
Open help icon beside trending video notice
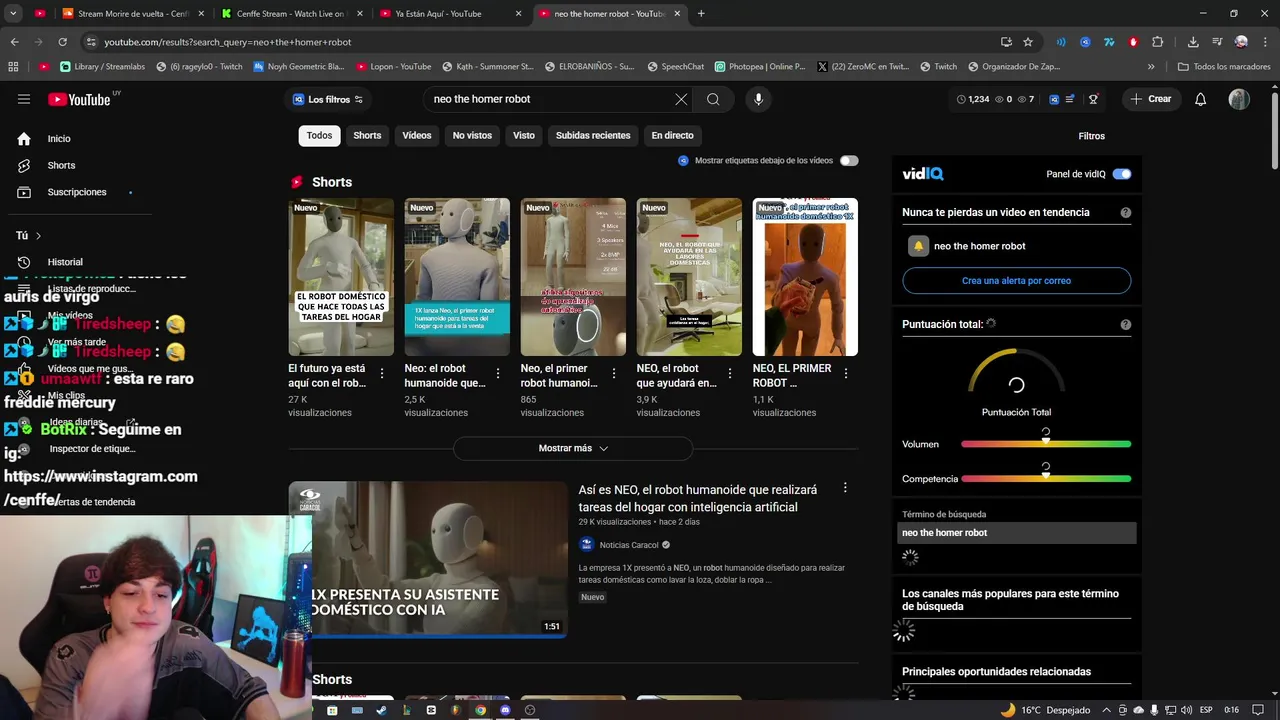(1126, 213)
